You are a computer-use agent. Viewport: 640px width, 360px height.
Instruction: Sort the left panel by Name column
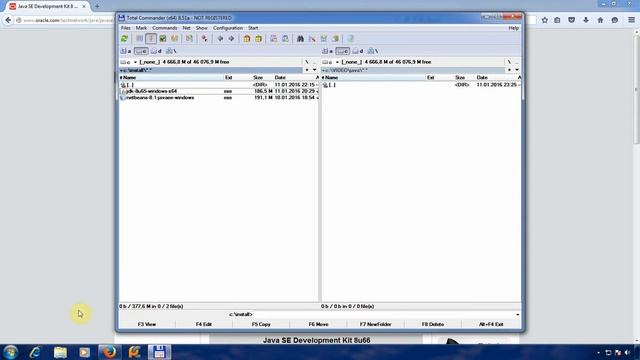(171, 78)
